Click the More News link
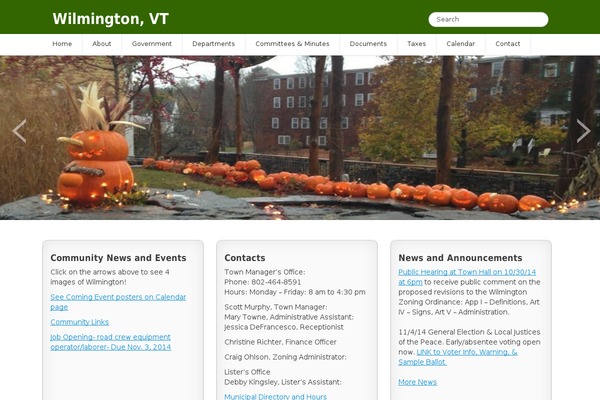 [x=417, y=382]
